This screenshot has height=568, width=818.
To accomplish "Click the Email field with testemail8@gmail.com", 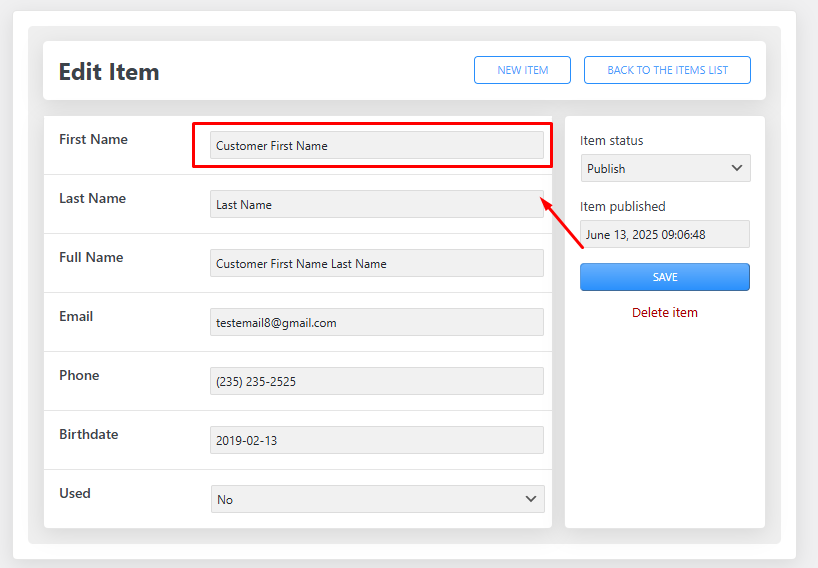I will coord(377,322).
